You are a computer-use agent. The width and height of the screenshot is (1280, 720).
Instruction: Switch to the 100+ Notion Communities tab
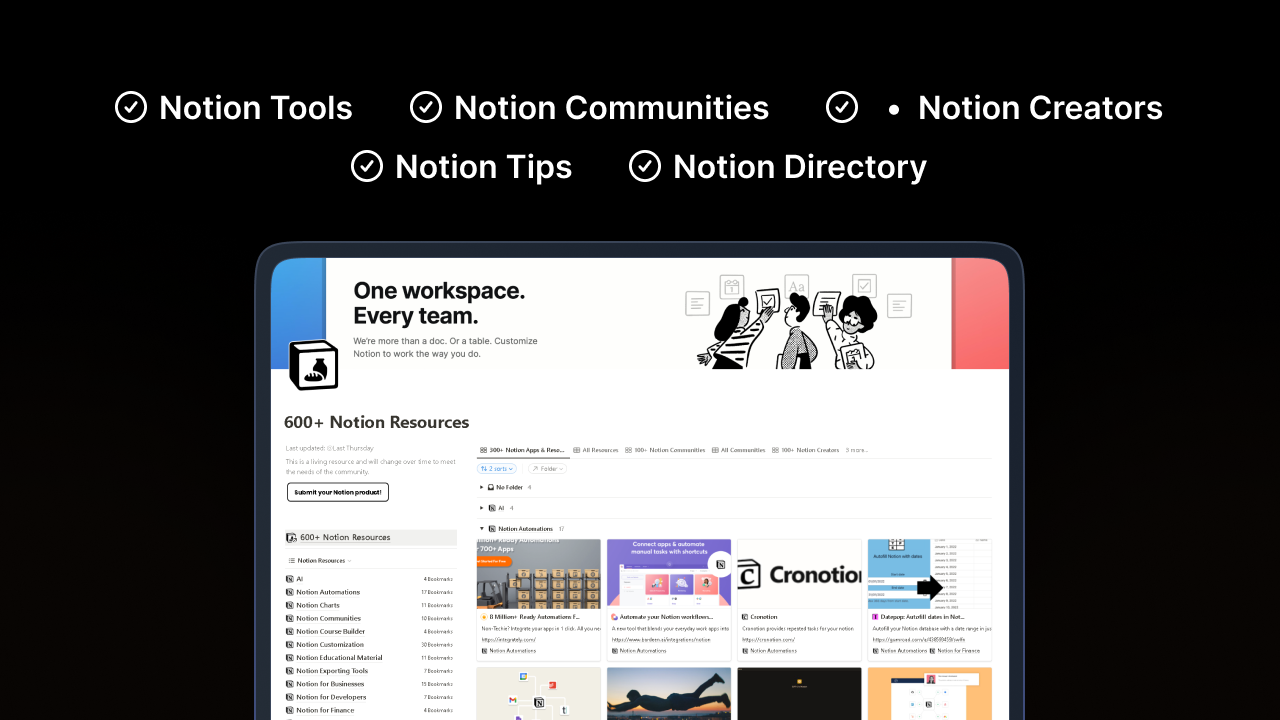665,450
